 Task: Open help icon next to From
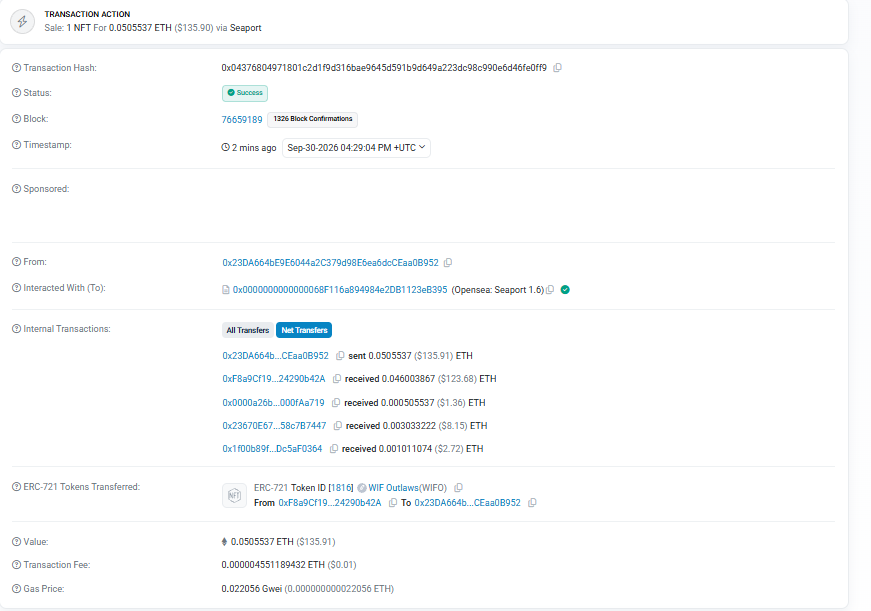pyautogui.click(x=17, y=262)
